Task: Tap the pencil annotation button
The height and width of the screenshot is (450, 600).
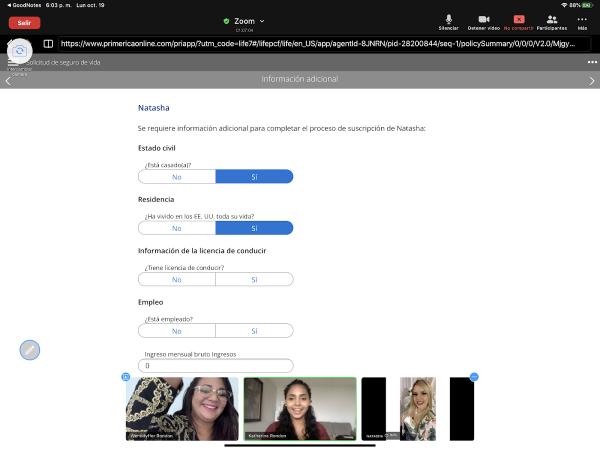Action: pyautogui.click(x=30, y=350)
